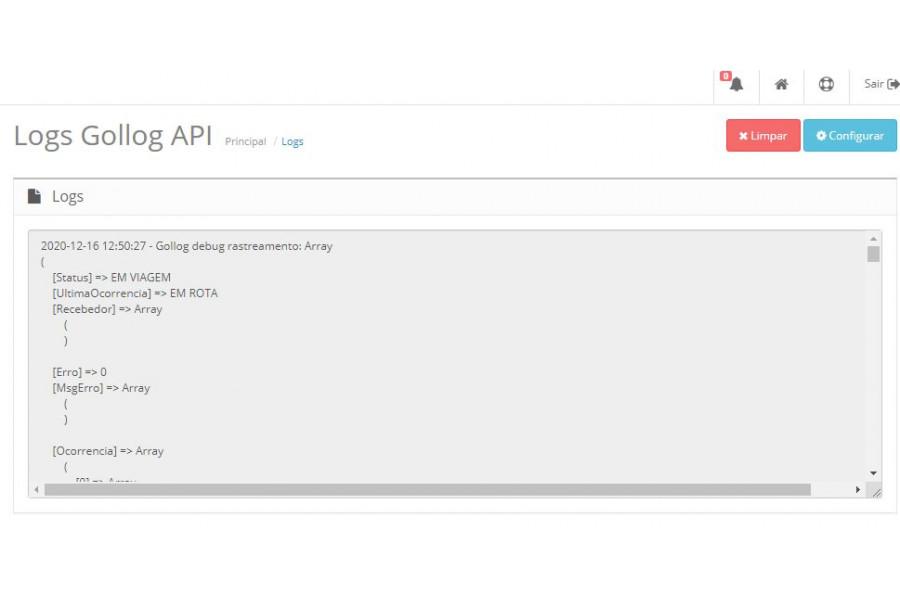
Task: Open the Logs breadcrumb link
Action: coord(292,141)
